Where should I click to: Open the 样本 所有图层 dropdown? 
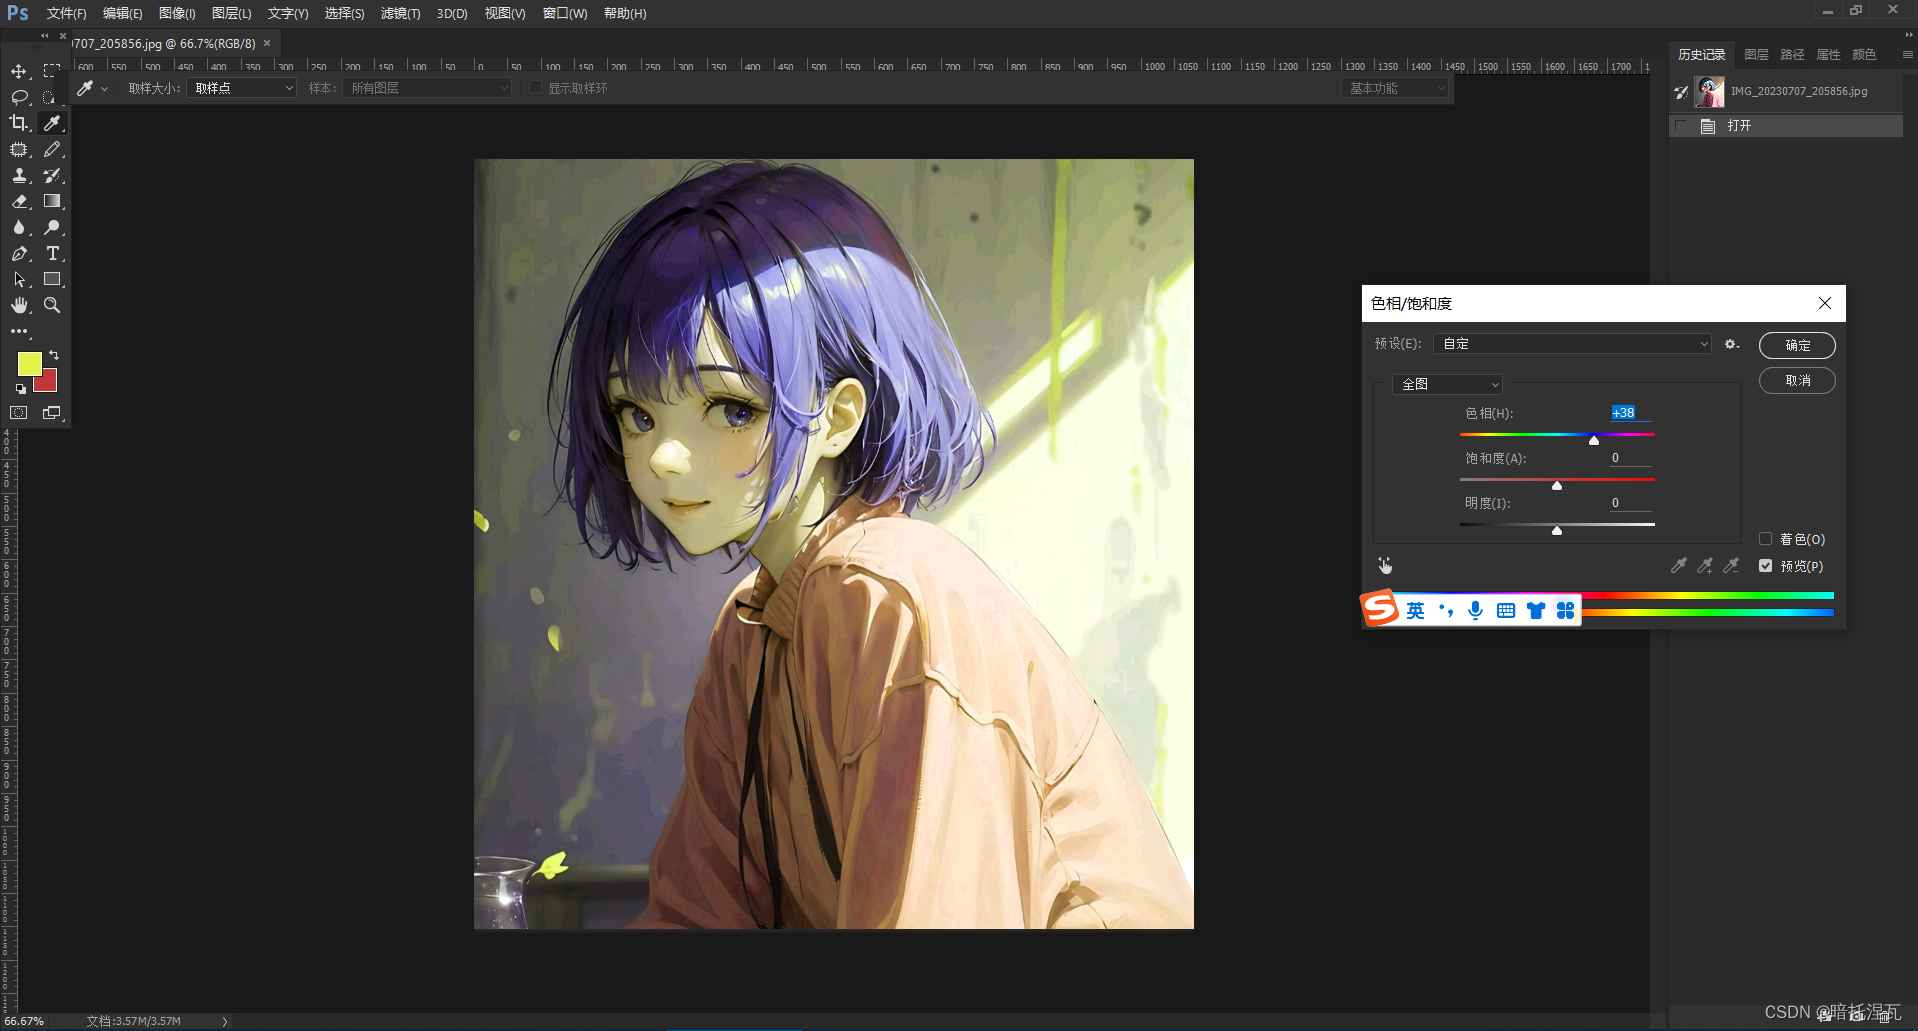tap(428, 88)
